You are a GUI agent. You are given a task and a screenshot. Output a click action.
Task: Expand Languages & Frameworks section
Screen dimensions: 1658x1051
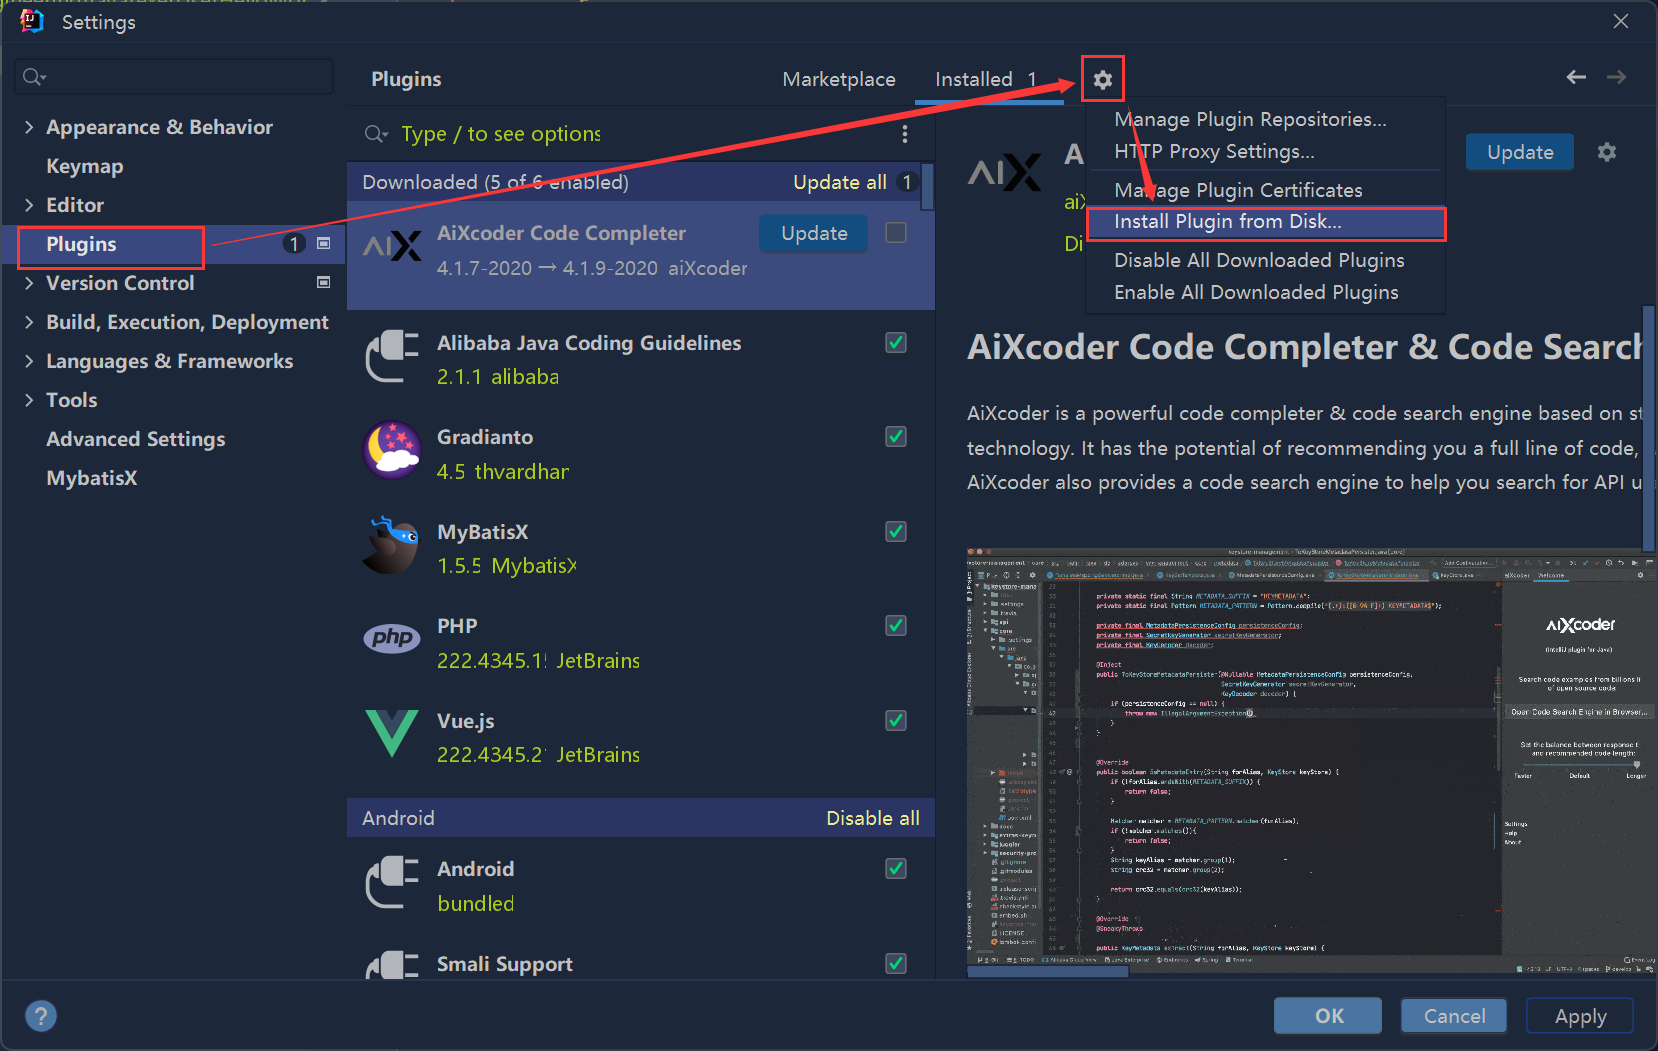coord(29,361)
